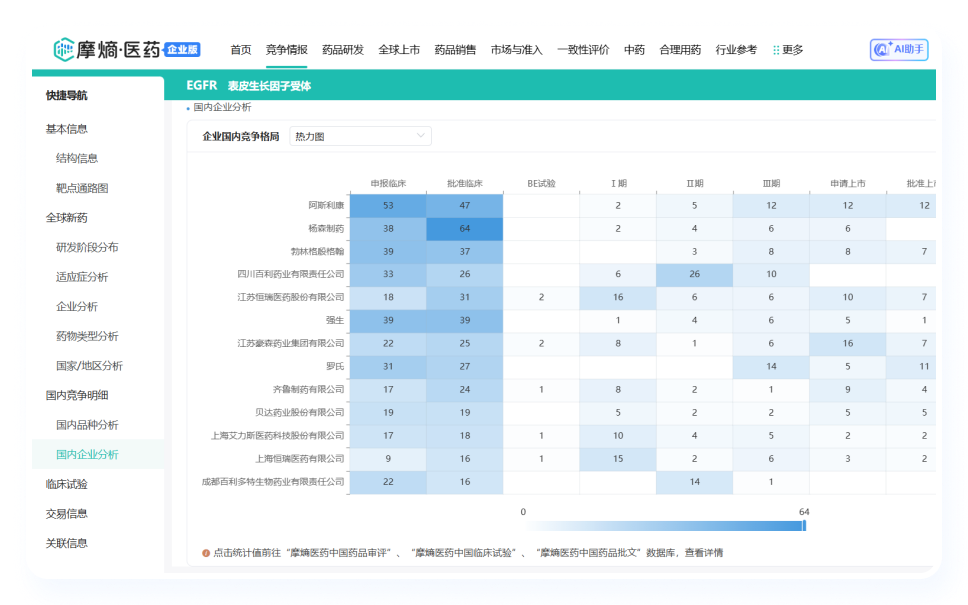968x605 pixels.
Task: Open the 药品销售 menu
Action: (455, 50)
